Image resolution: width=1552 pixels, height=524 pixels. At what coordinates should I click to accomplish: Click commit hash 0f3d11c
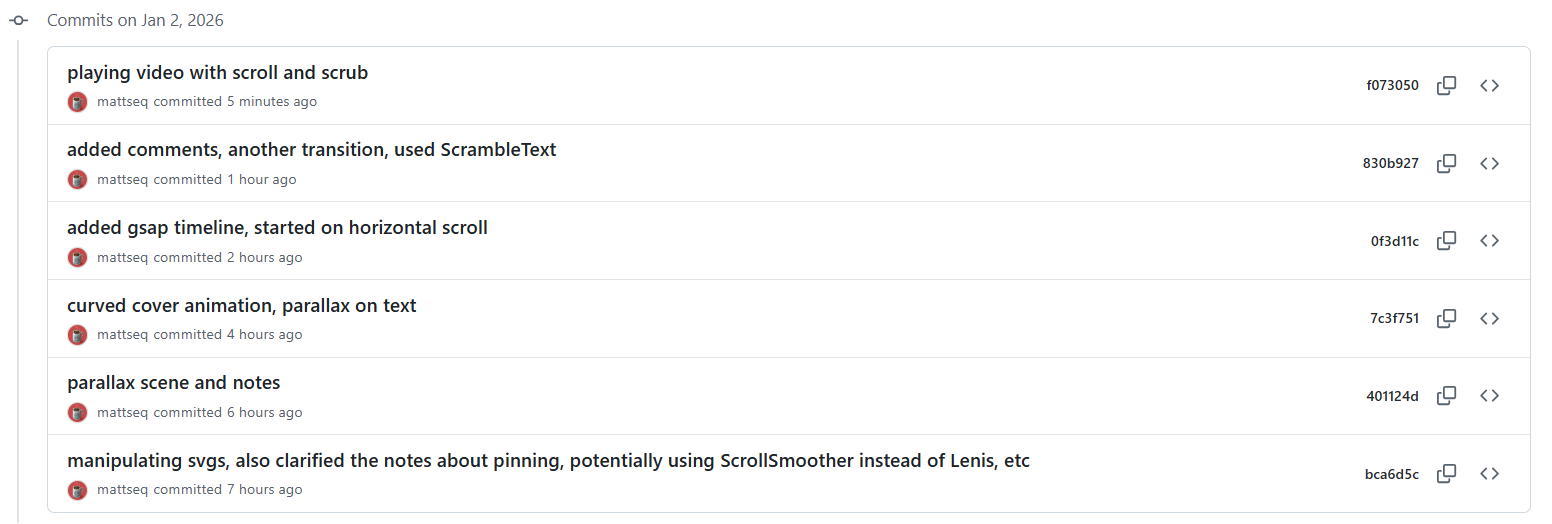click(1394, 241)
